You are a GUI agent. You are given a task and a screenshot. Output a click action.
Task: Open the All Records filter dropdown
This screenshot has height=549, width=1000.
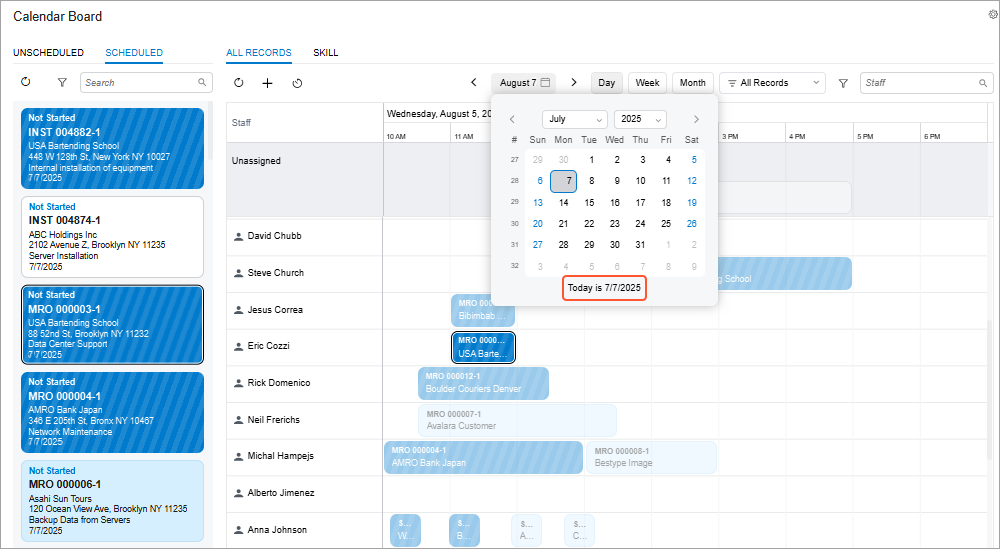pyautogui.click(x=772, y=83)
